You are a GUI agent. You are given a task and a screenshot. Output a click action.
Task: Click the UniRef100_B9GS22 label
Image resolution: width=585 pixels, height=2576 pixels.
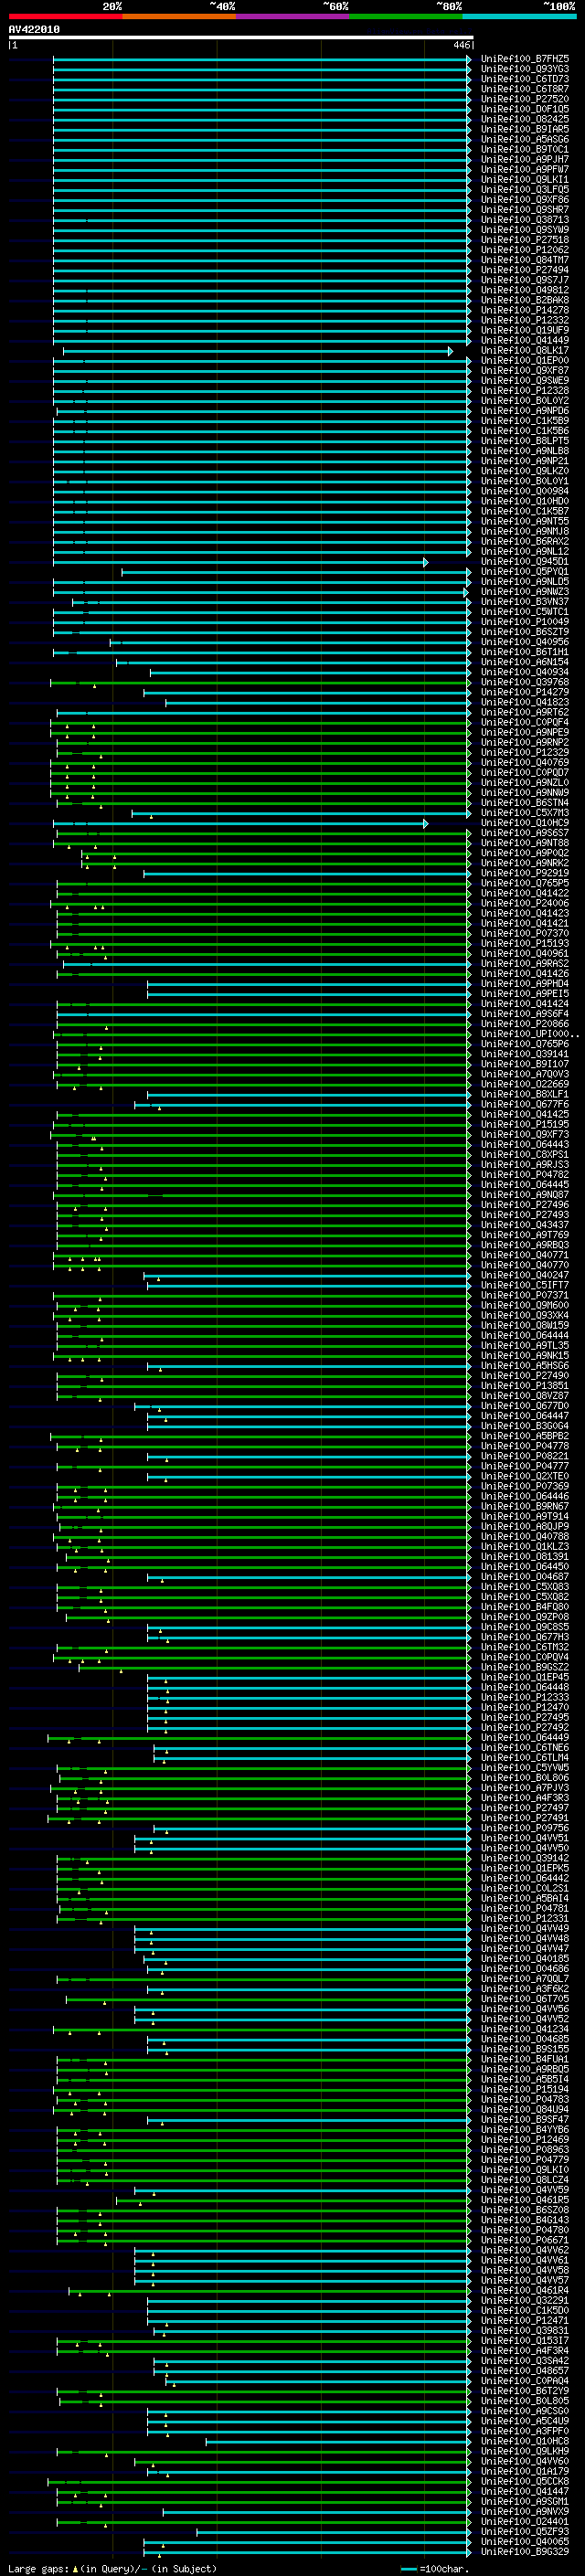524,1667
